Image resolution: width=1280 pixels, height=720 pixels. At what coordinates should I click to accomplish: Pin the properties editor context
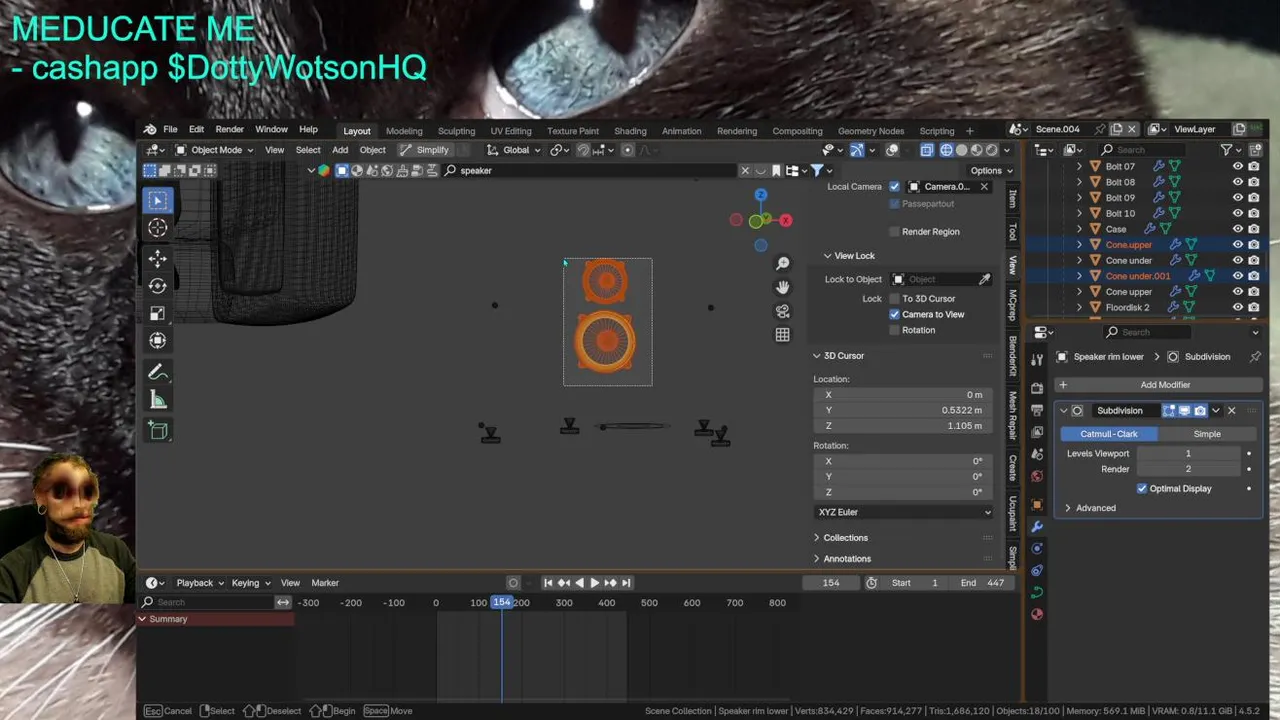[1255, 357]
